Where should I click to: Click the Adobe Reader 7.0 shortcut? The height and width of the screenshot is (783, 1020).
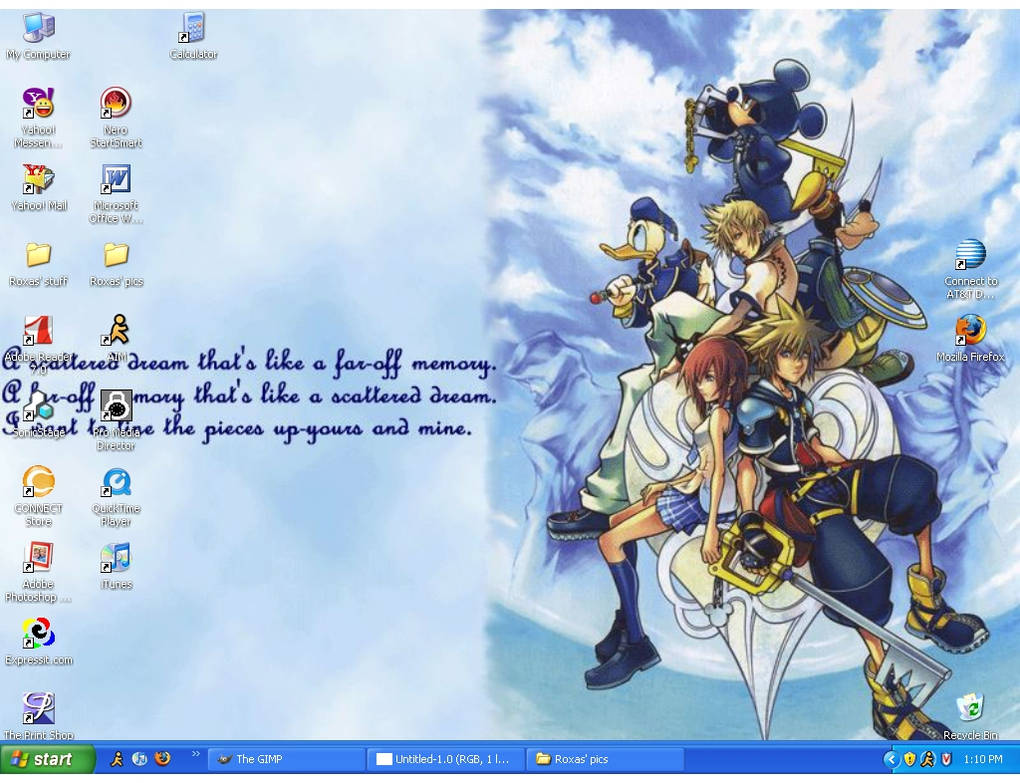[38, 345]
